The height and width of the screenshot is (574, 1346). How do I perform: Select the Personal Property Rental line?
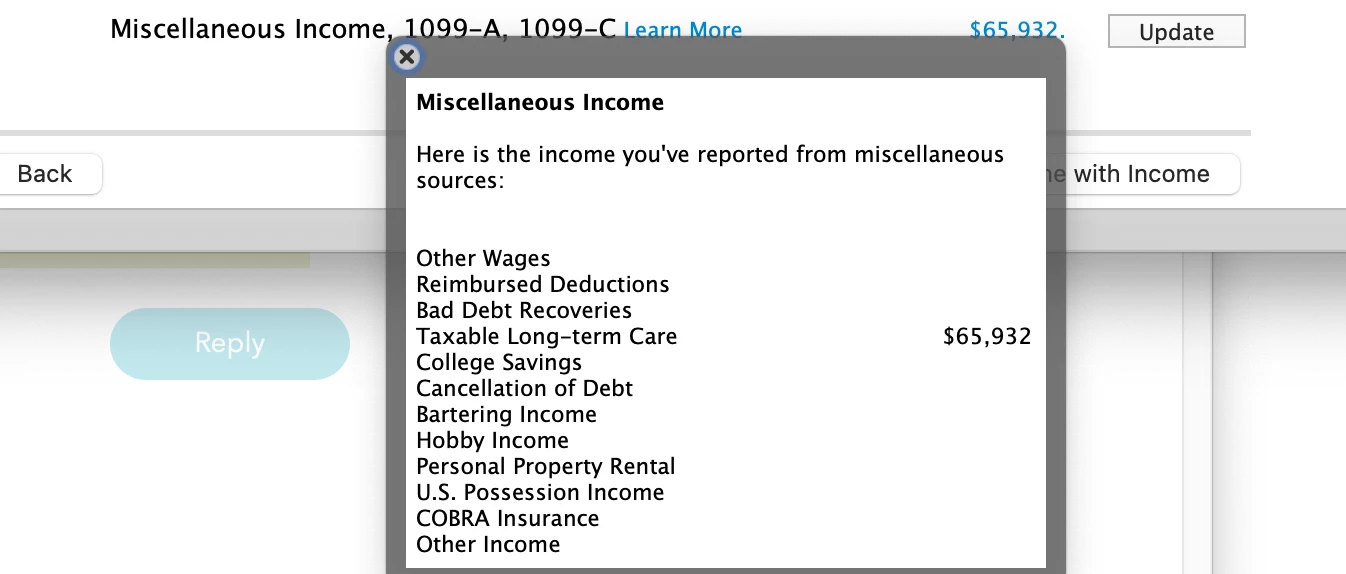click(546, 466)
